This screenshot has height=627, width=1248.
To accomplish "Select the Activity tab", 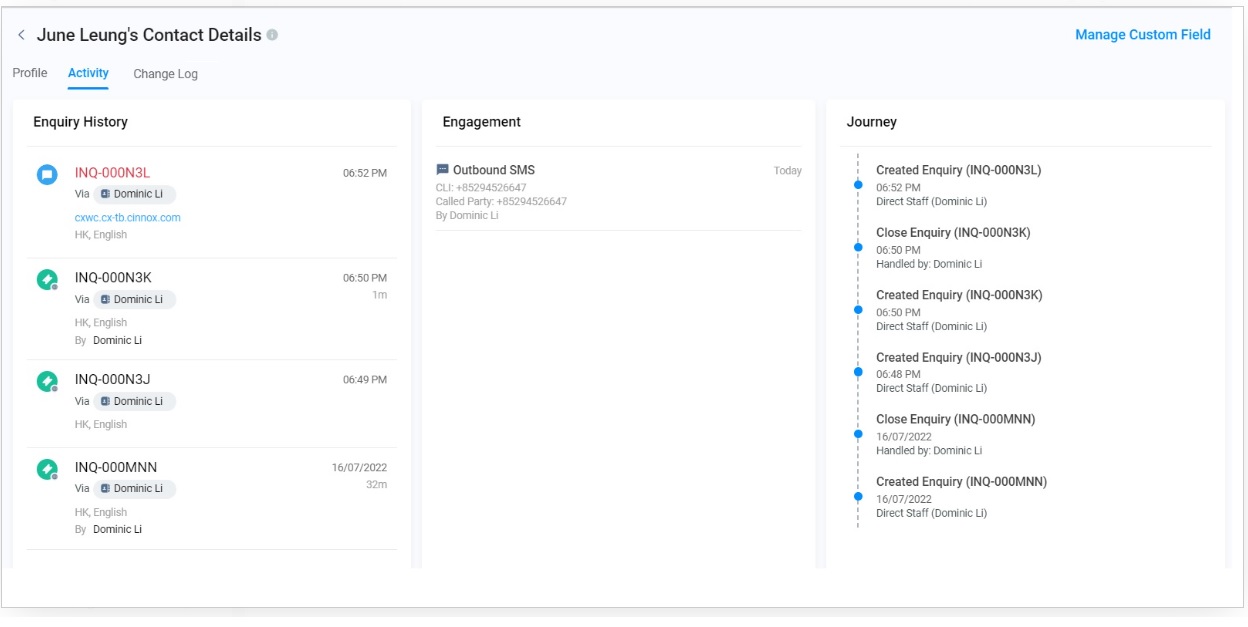I will [x=88, y=73].
